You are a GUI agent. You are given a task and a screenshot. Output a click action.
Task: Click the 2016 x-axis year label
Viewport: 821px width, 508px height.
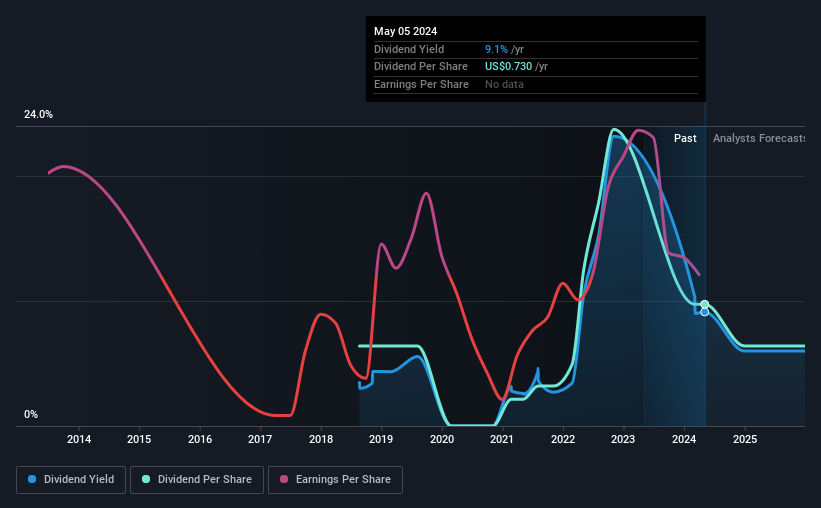(x=200, y=439)
